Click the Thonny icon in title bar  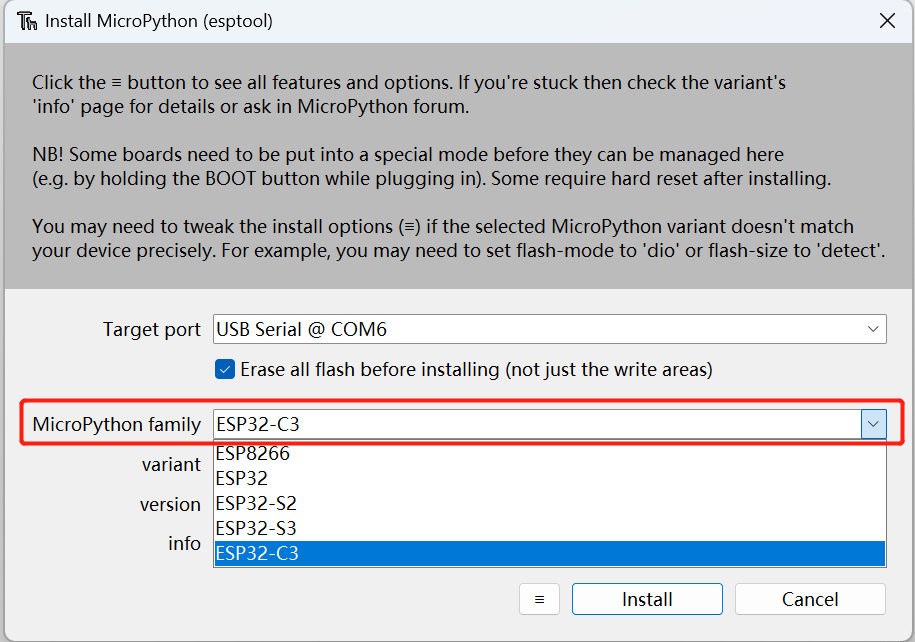(x=27, y=21)
